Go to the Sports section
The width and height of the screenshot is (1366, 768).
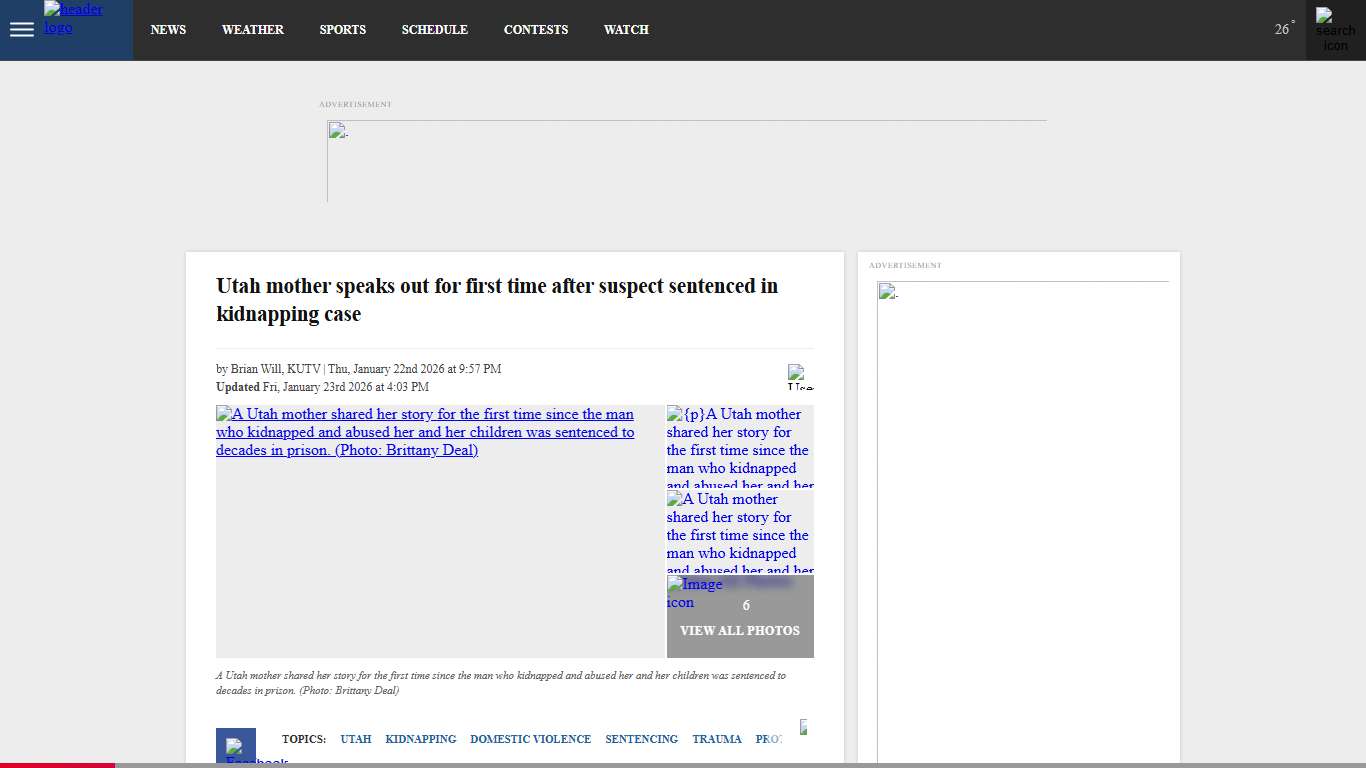pyautogui.click(x=342, y=30)
